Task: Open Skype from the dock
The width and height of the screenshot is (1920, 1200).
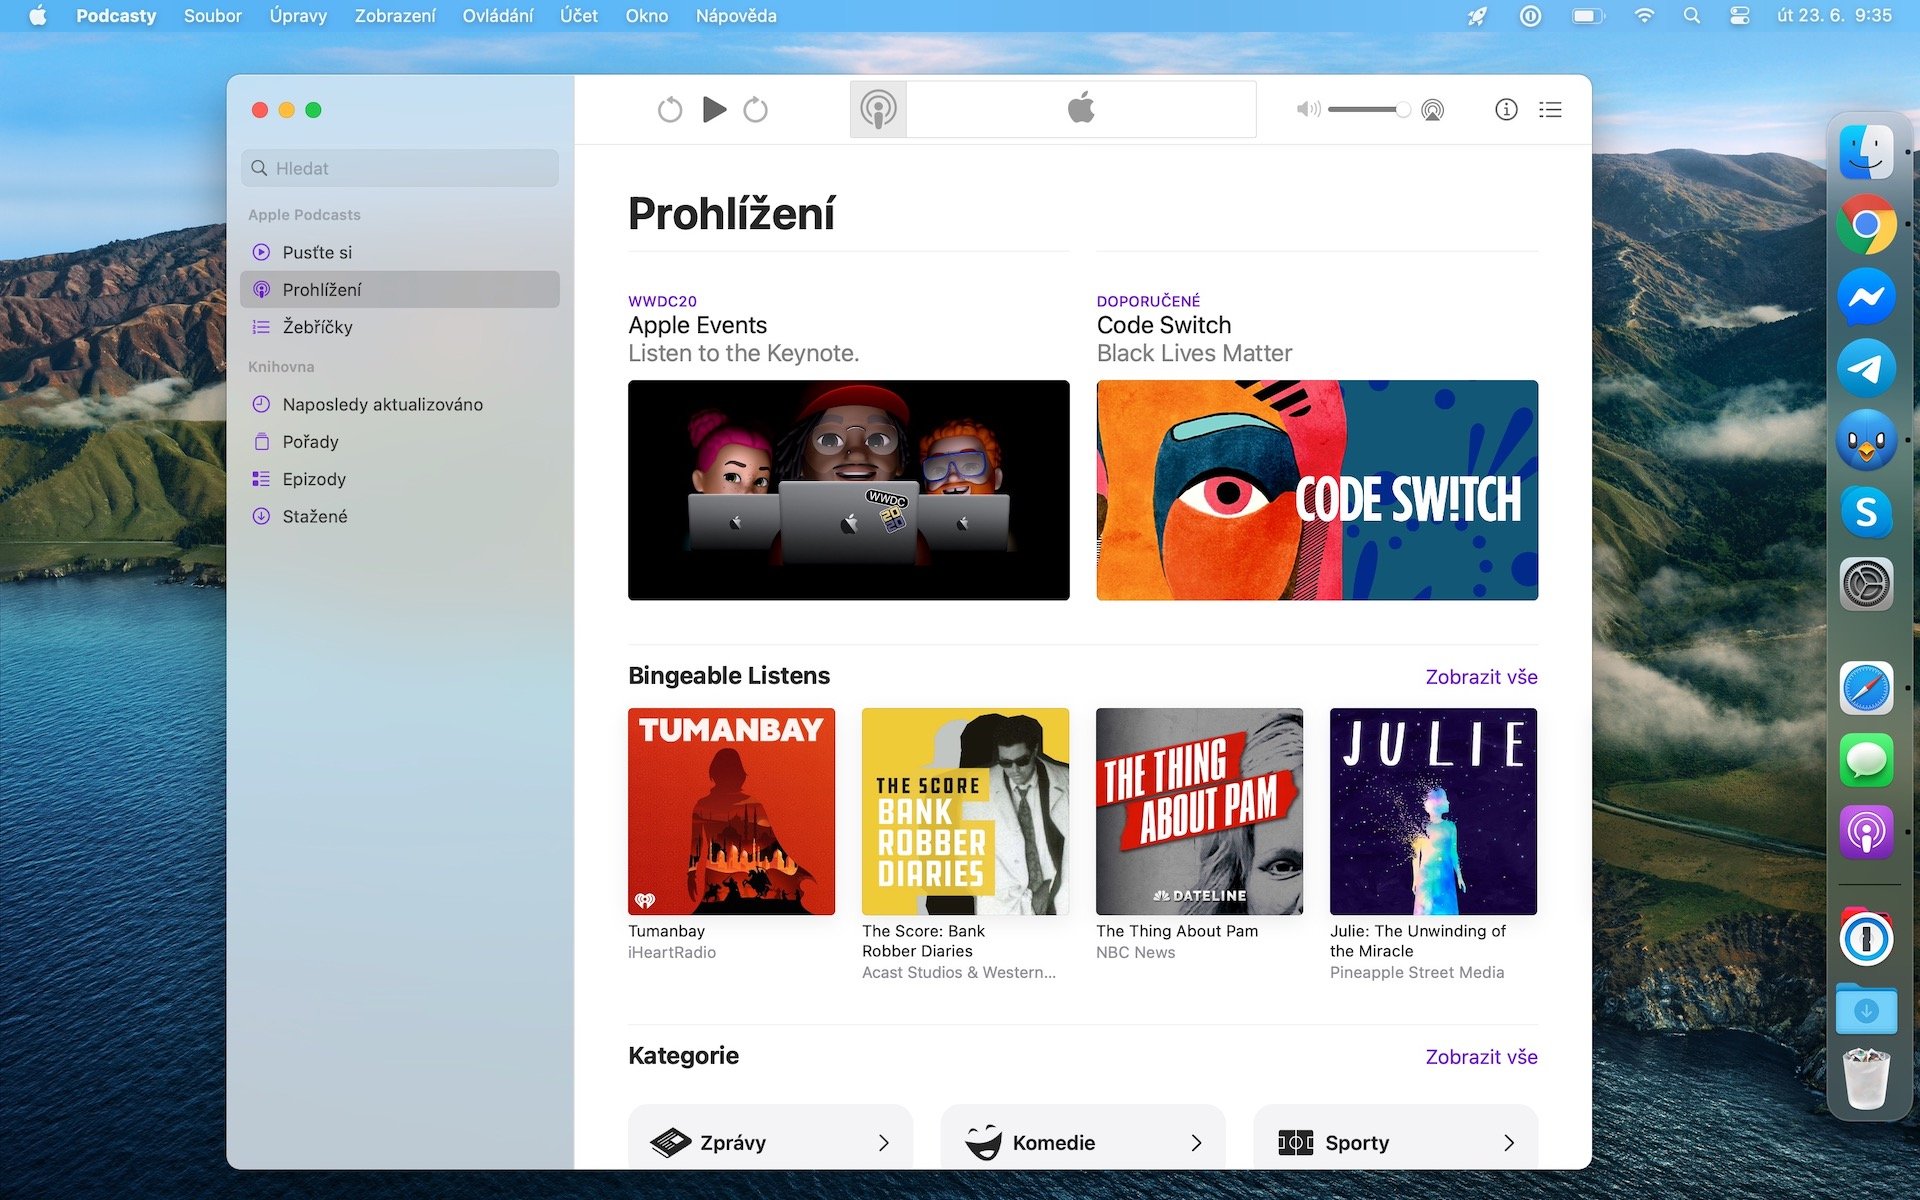Action: (1866, 513)
